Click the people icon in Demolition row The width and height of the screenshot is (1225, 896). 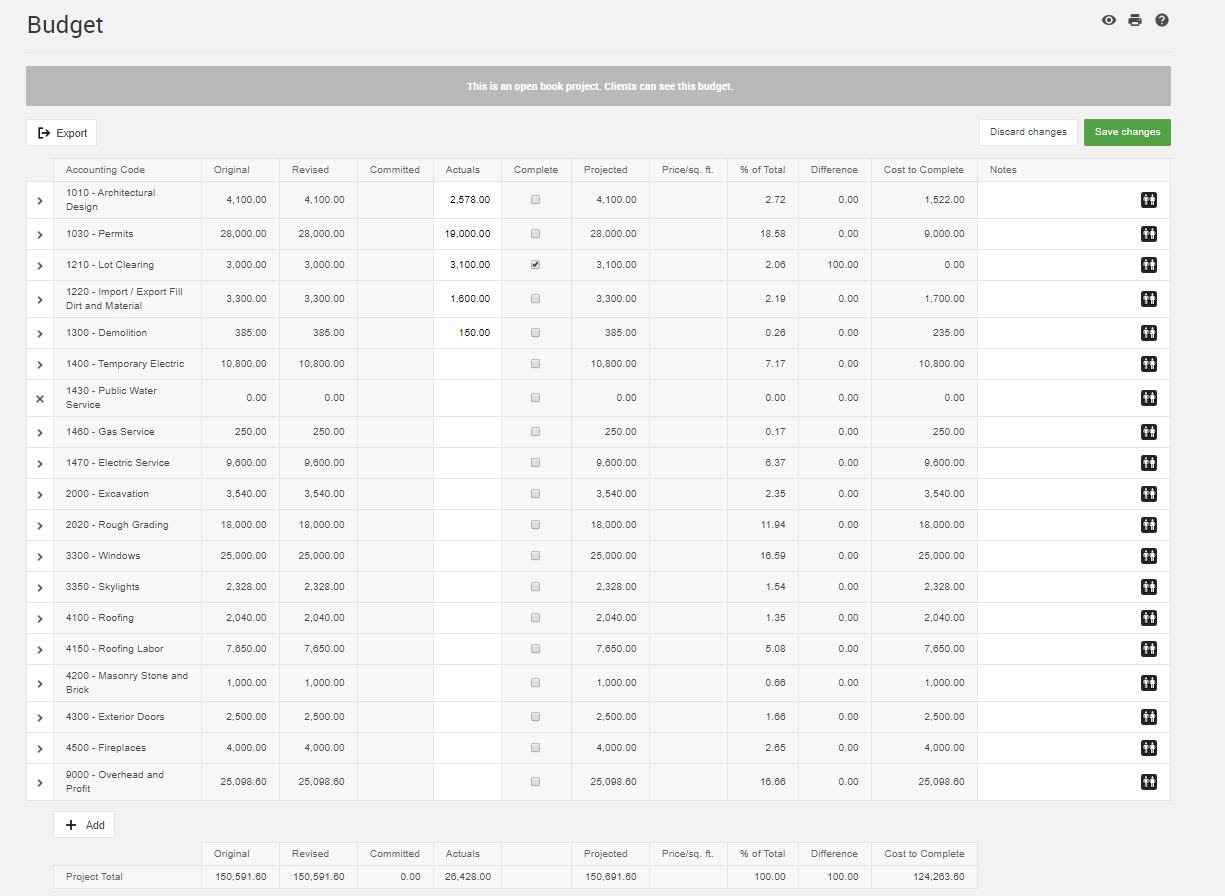1149,333
